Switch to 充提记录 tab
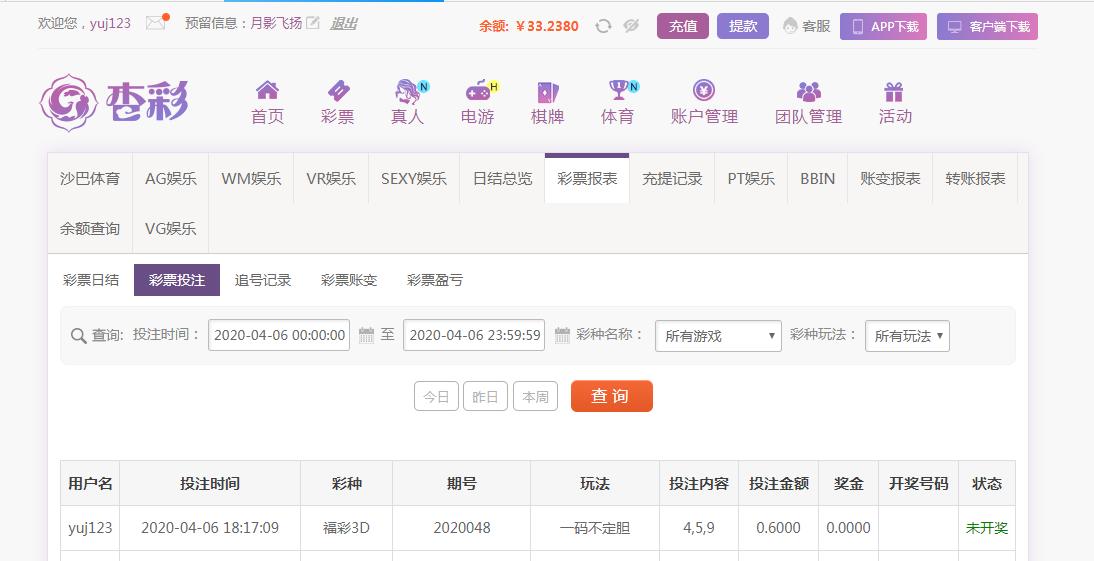 click(672, 179)
